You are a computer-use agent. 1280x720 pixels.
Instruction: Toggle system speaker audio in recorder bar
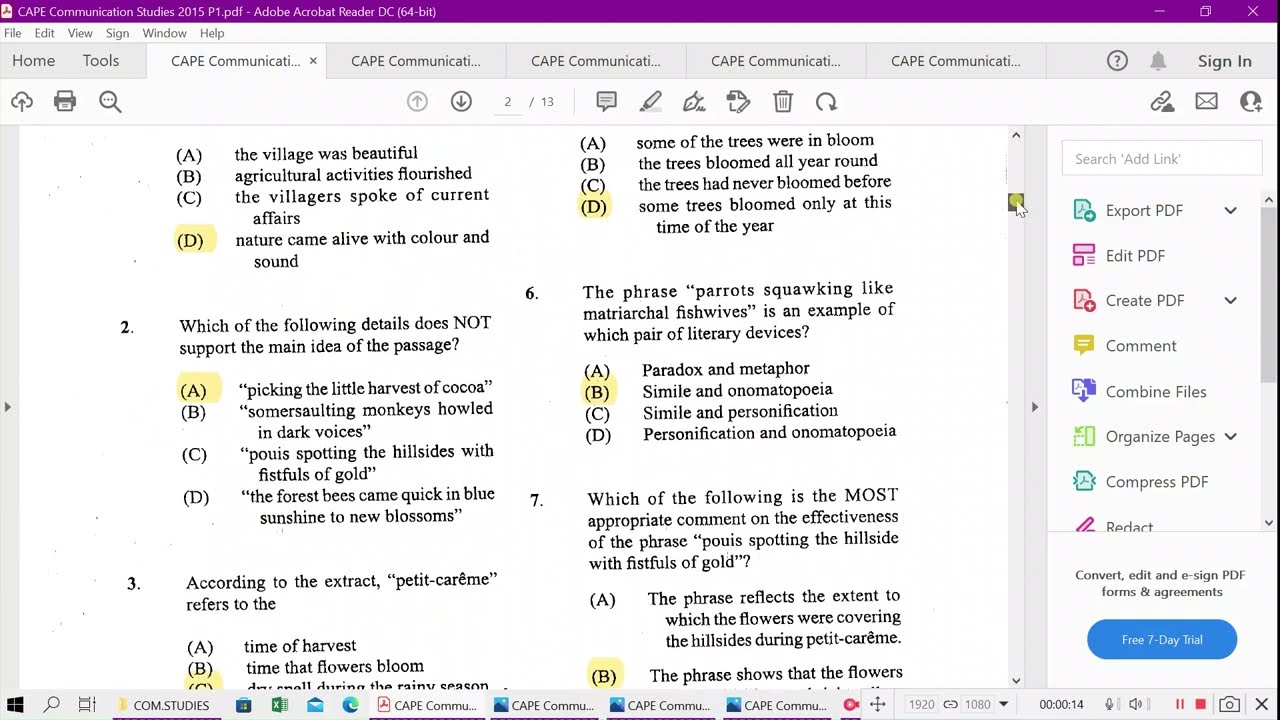[1138, 705]
